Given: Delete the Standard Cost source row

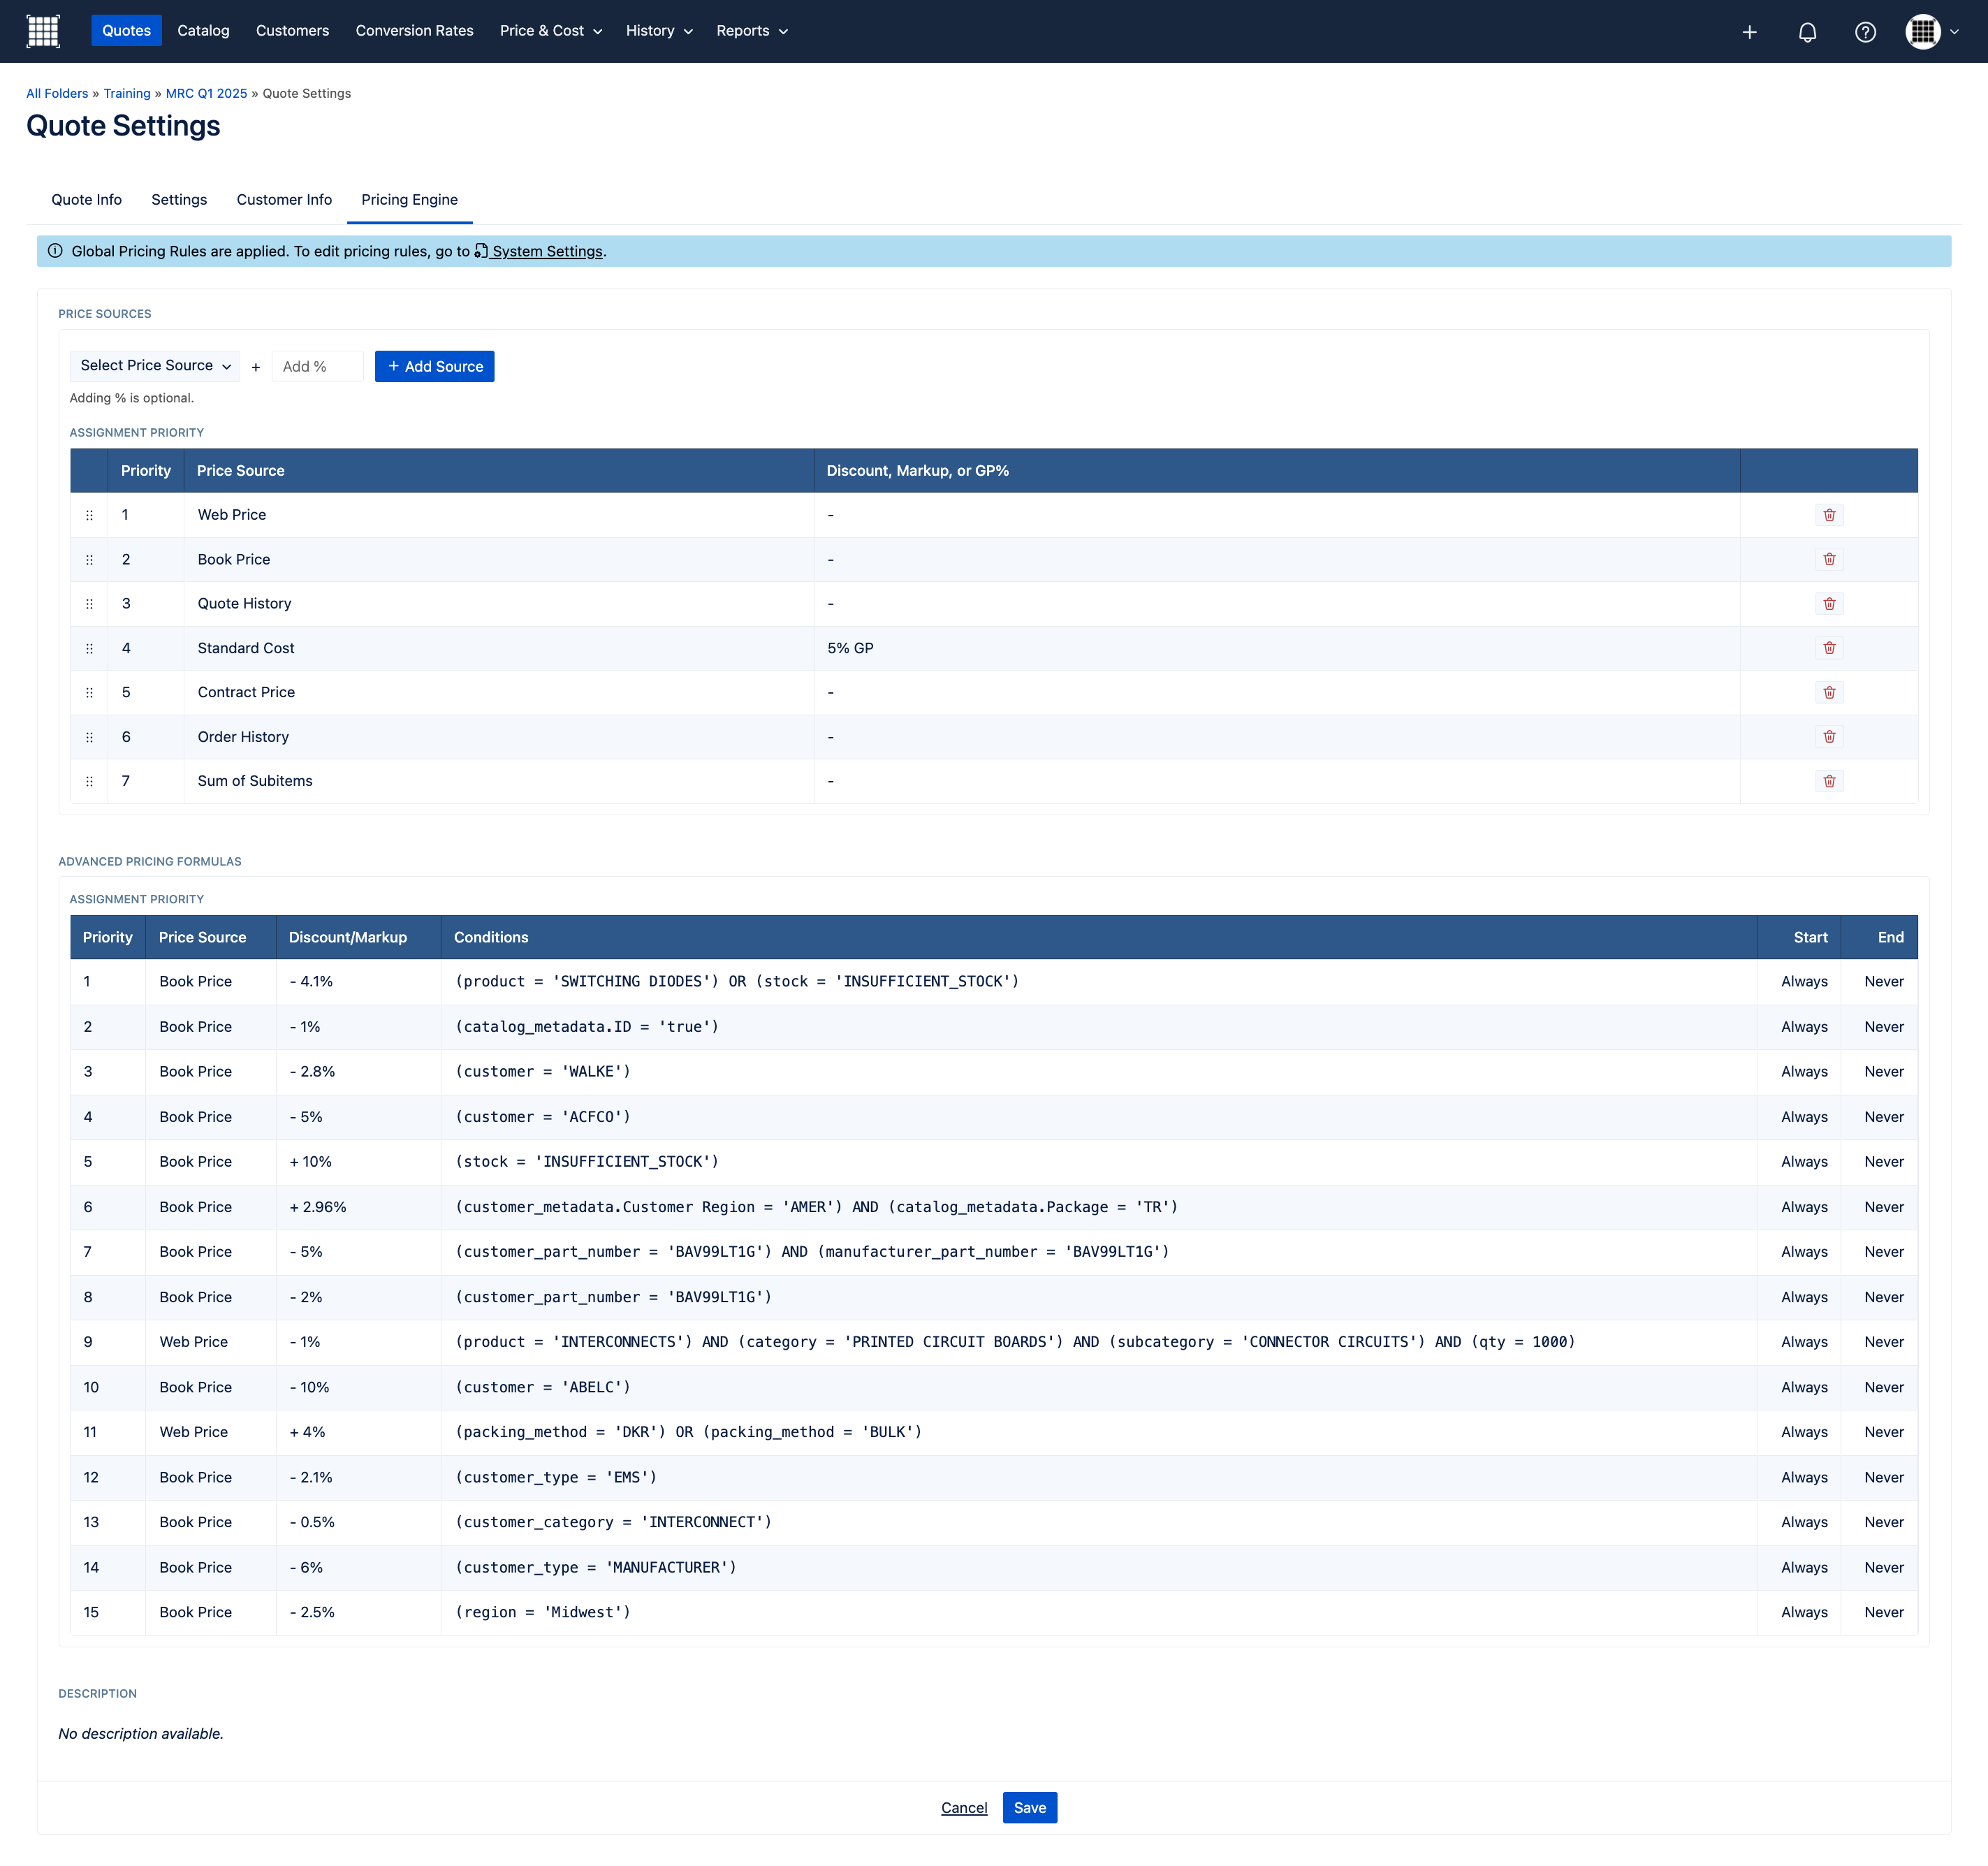Looking at the screenshot, I should coord(1829,648).
